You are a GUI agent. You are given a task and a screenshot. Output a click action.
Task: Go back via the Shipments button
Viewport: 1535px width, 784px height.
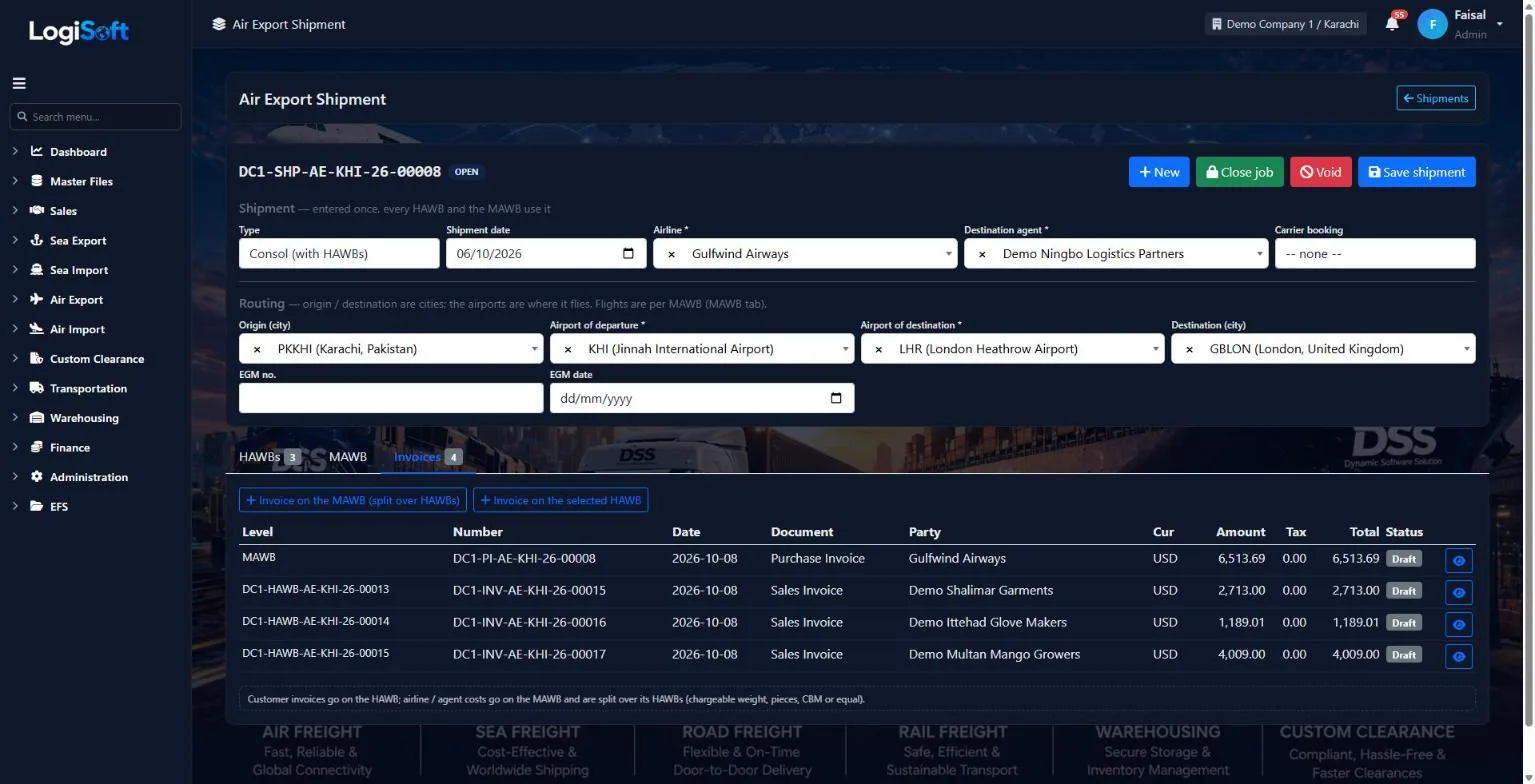click(1436, 98)
